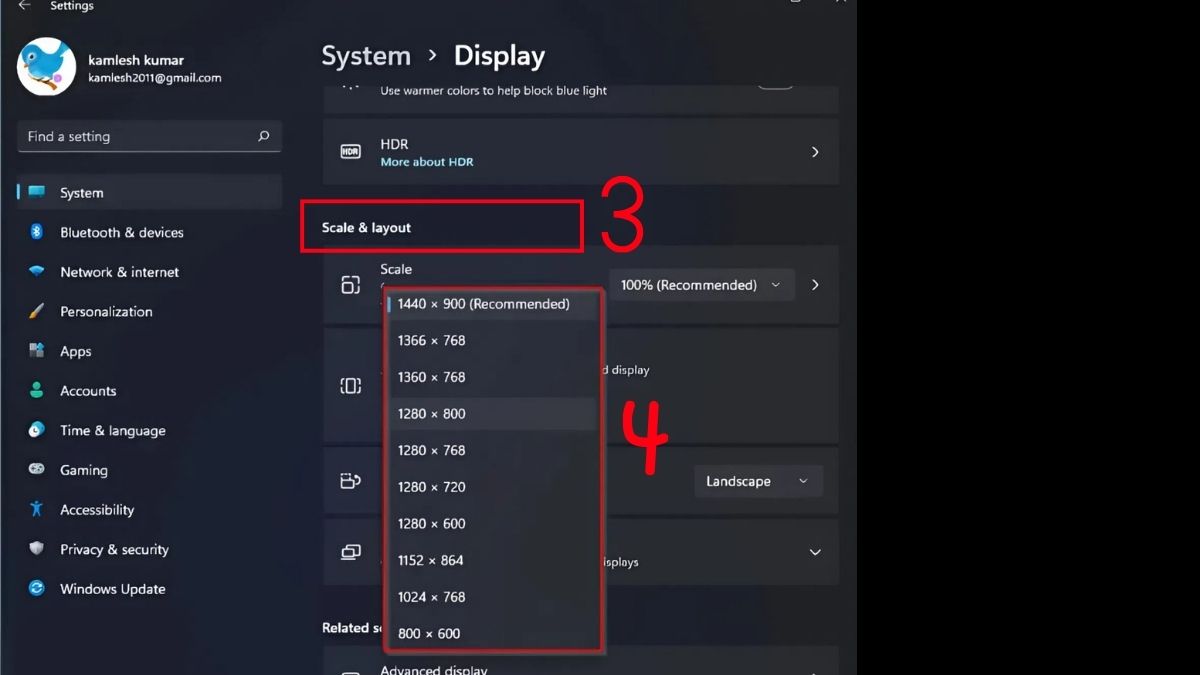
Task: Select the System monitor icon in sidebar
Action: pyautogui.click(x=37, y=192)
